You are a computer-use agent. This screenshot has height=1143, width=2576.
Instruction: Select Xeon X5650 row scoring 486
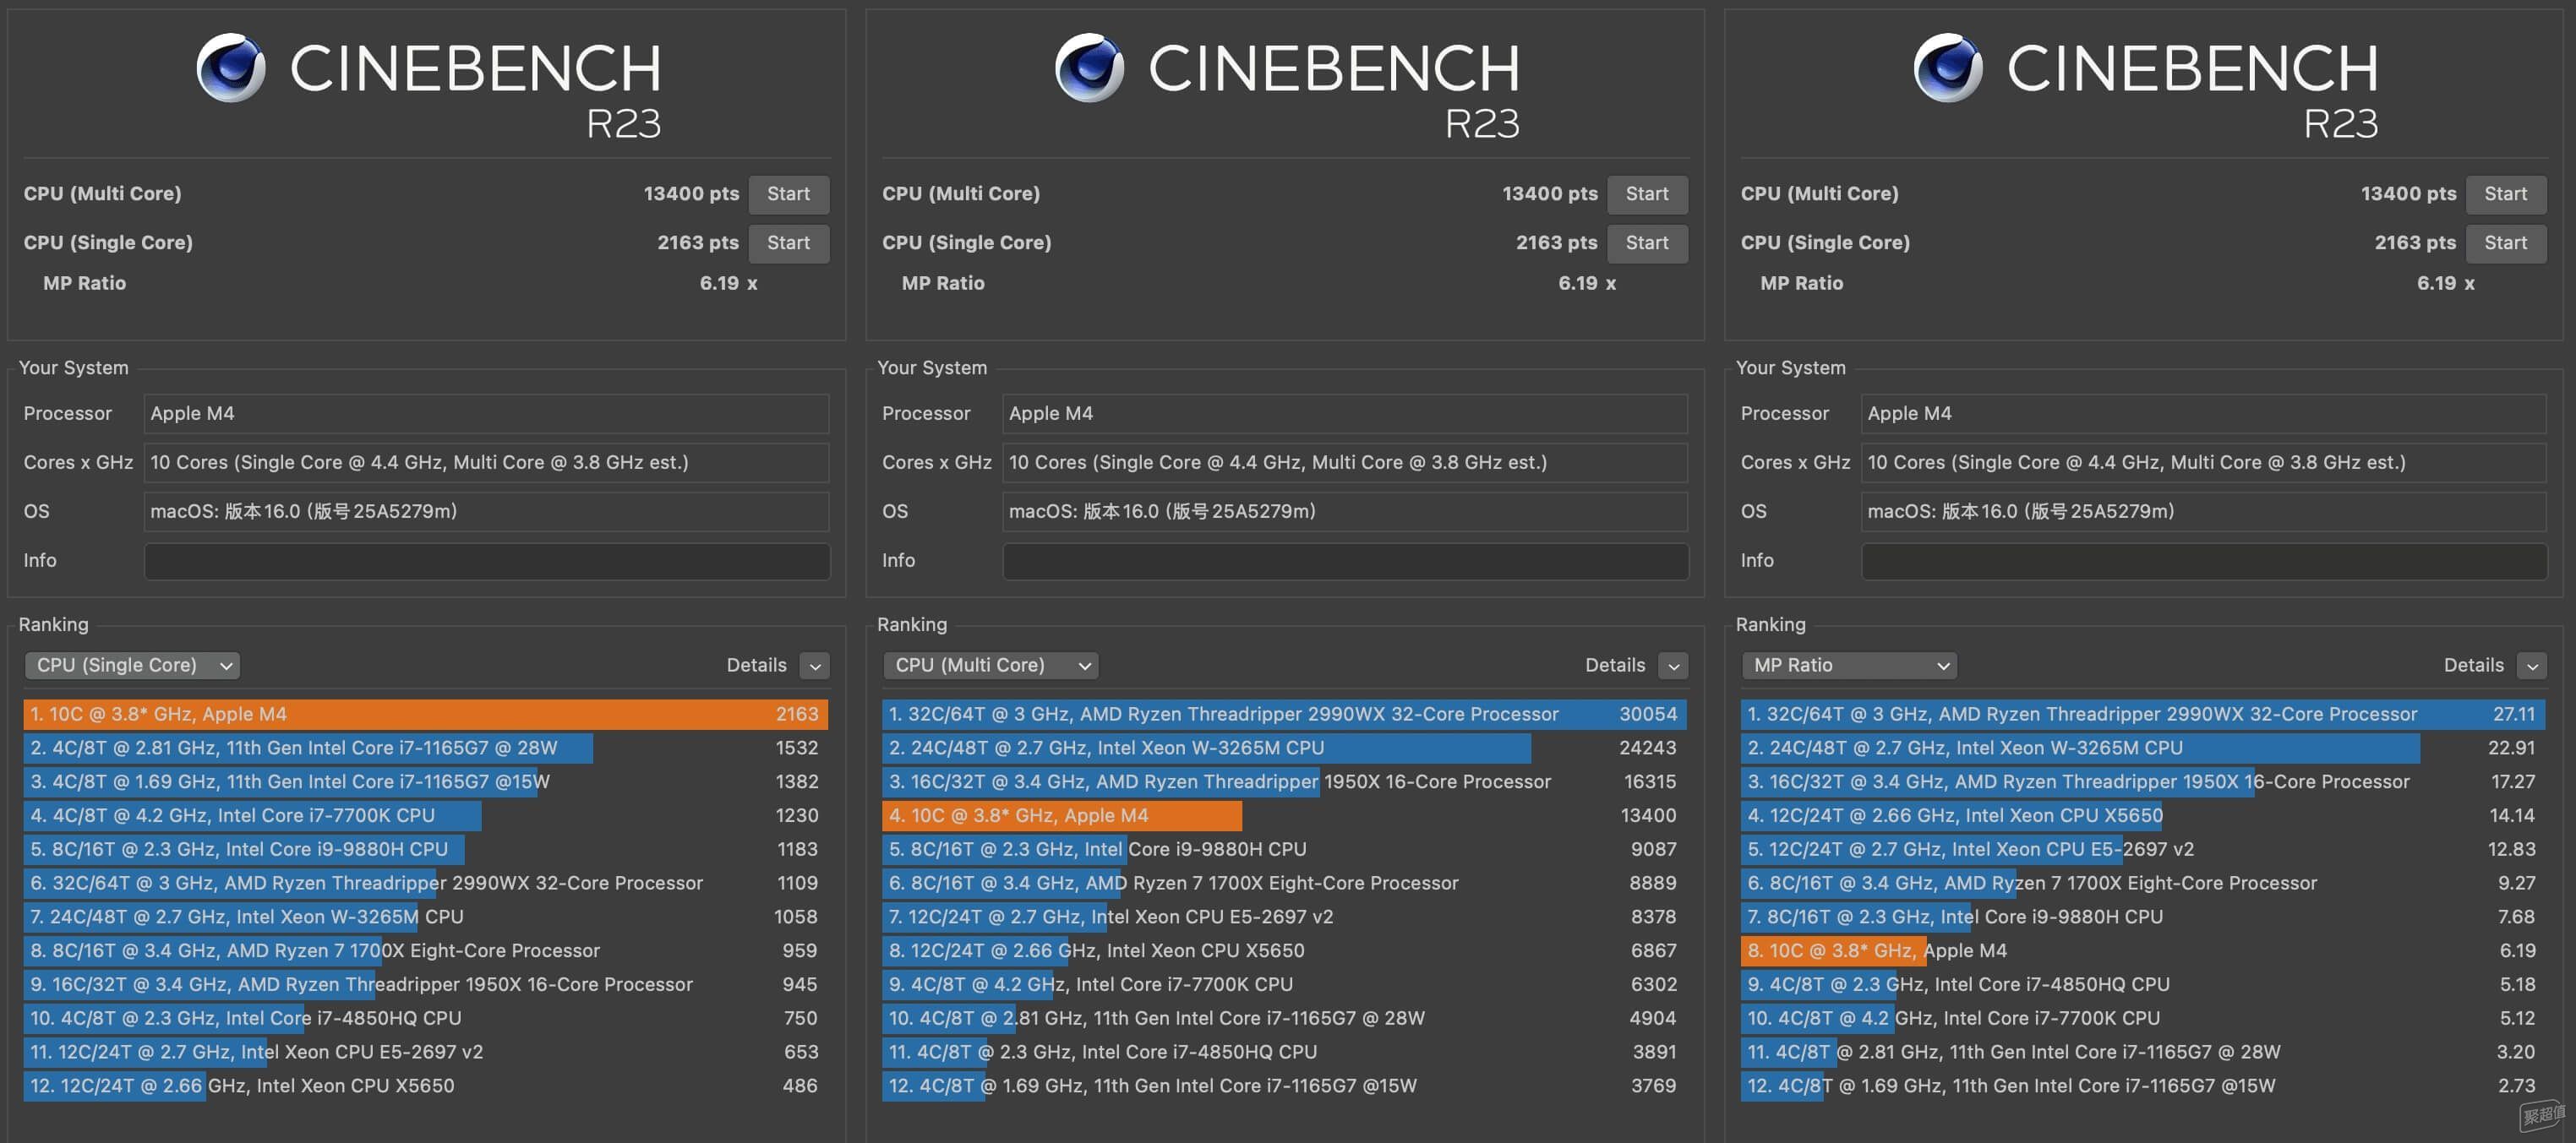[426, 1086]
